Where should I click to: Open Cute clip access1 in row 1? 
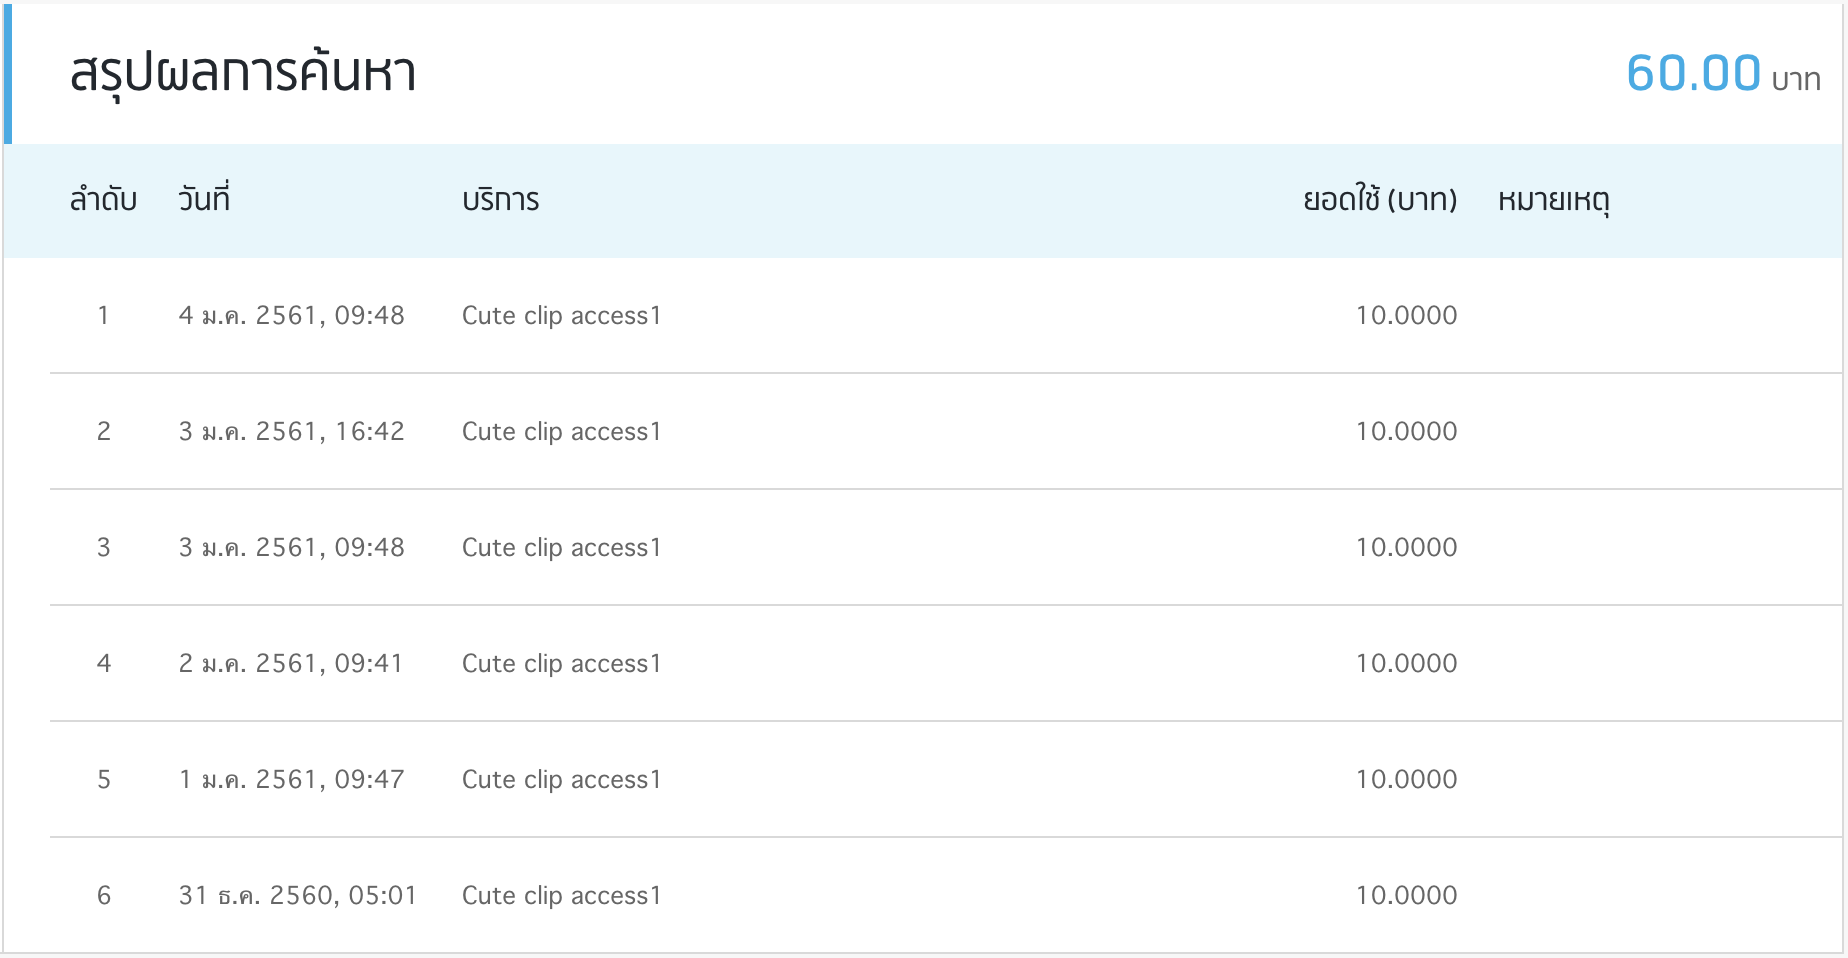pyautogui.click(x=561, y=316)
